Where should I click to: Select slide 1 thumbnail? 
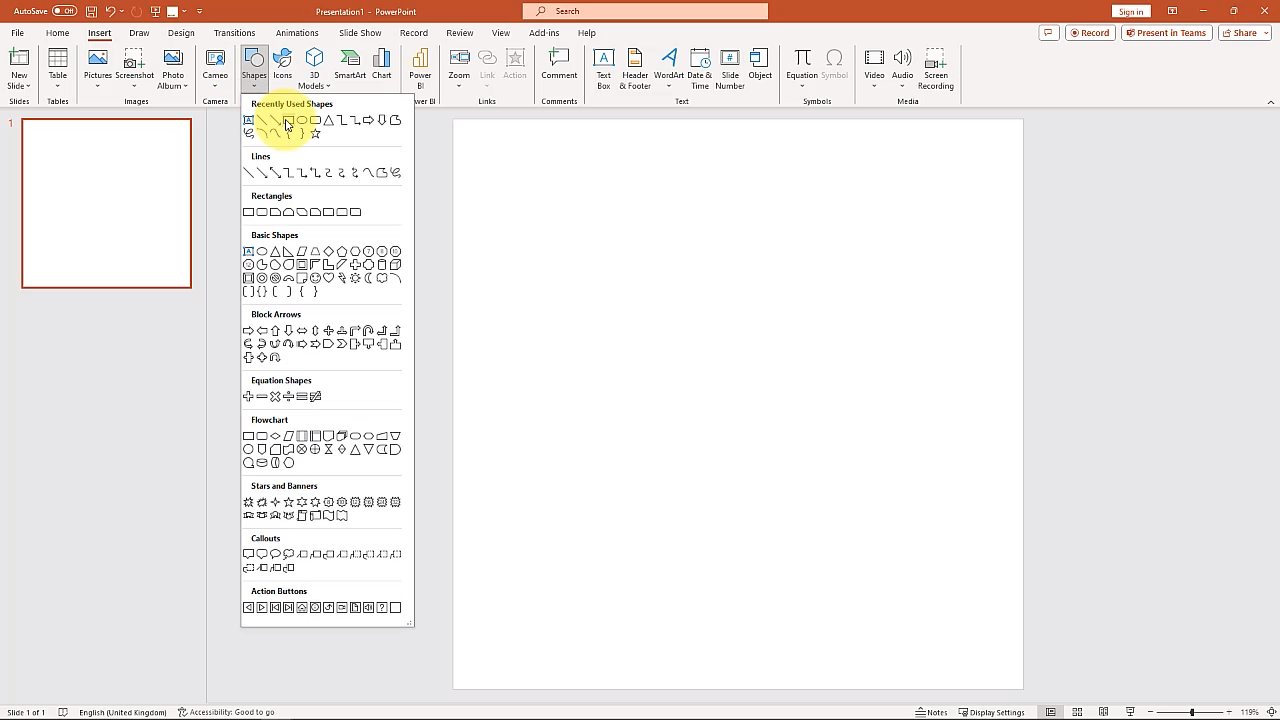point(106,203)
